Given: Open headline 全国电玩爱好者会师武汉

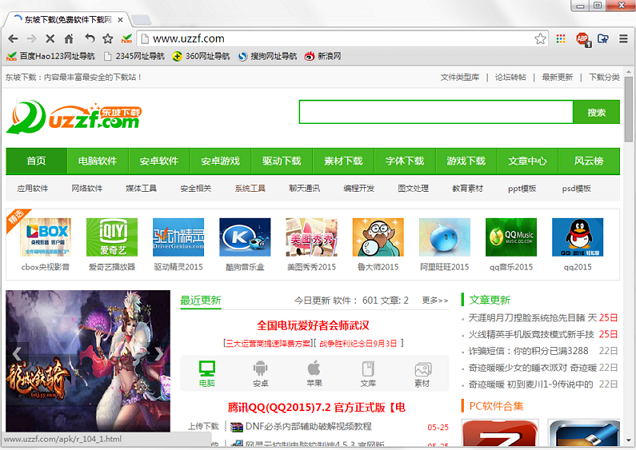Looking at the screenshot, I should pos(313,325).
